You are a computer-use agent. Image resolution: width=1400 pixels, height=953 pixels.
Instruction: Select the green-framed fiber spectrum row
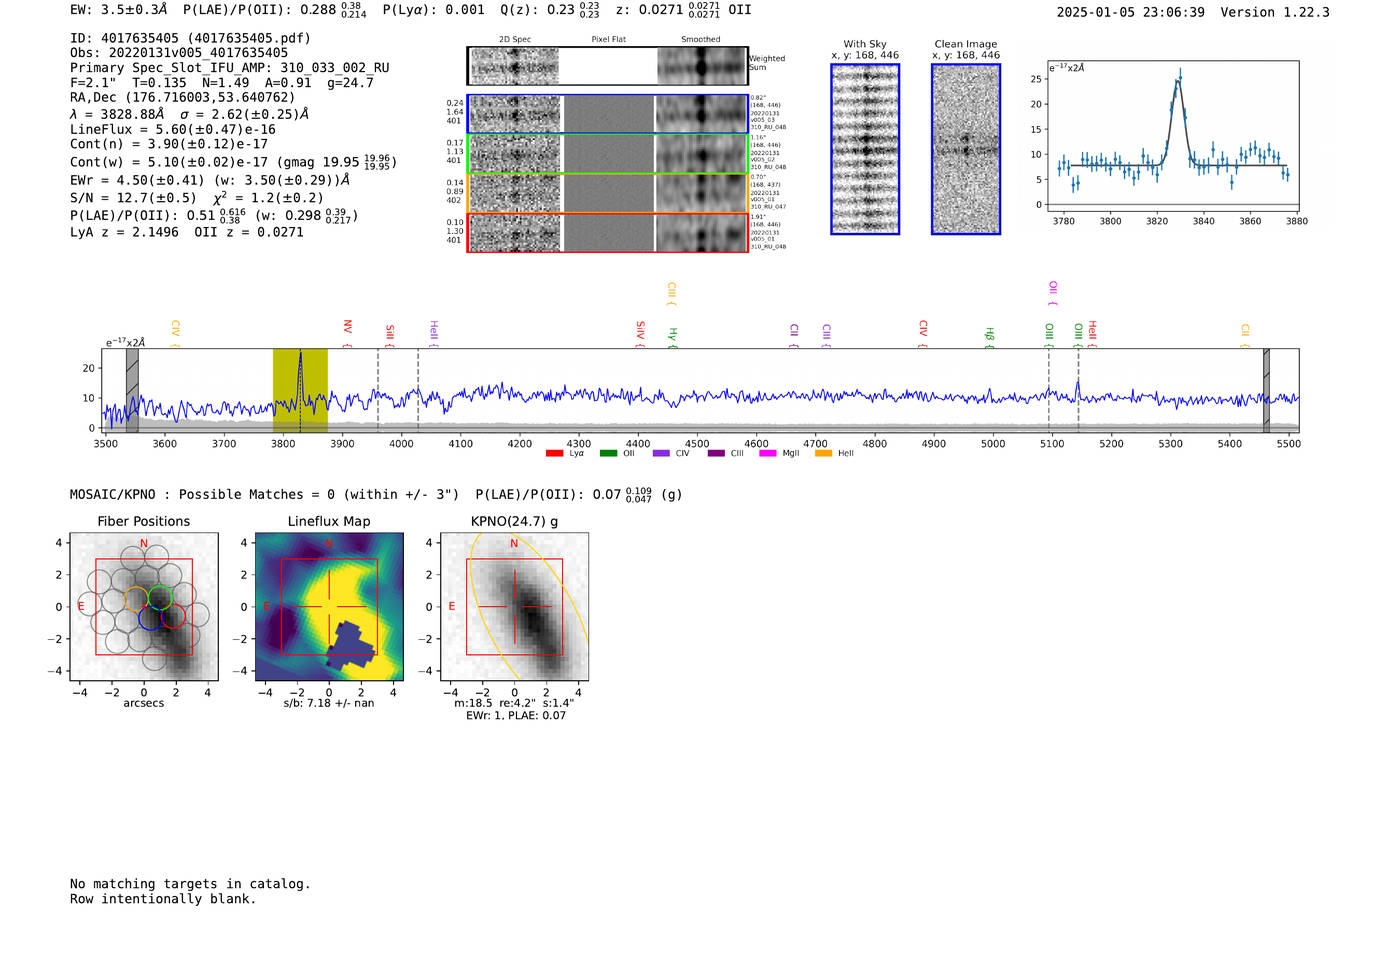click(607, 154)
